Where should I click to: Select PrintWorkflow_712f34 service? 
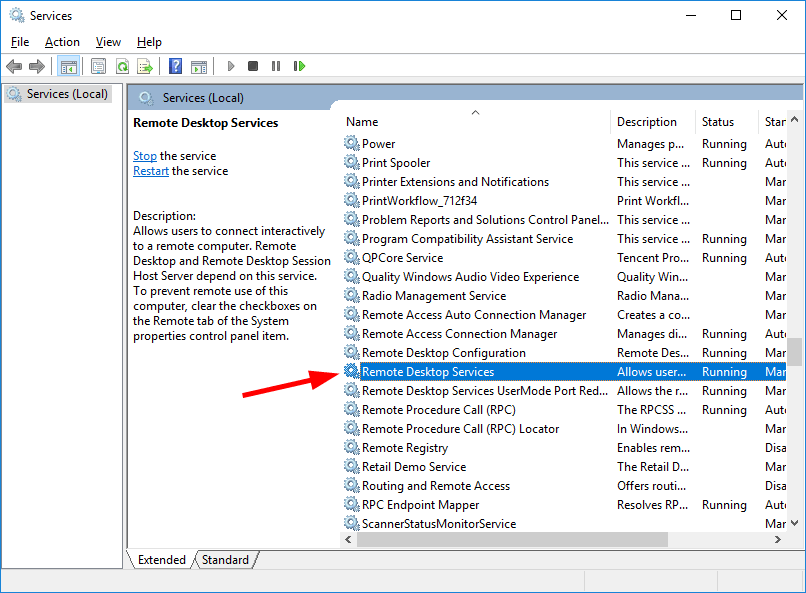click(419, 200)
